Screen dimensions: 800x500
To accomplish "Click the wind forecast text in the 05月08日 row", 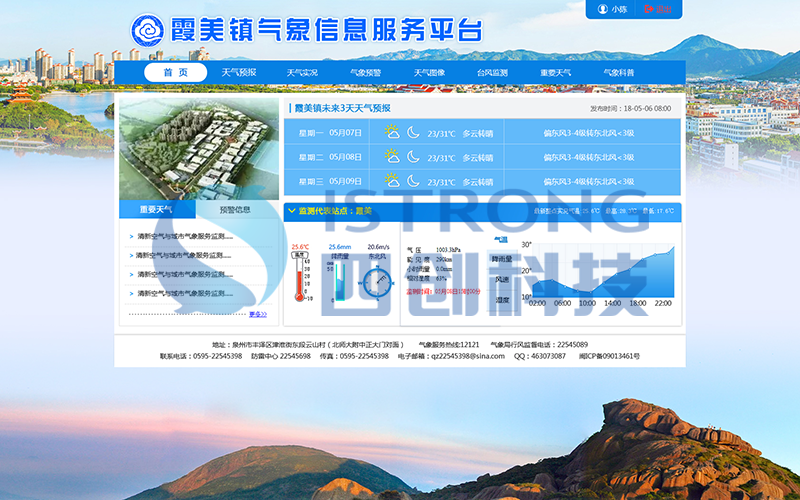I will (x=589, y=157).
